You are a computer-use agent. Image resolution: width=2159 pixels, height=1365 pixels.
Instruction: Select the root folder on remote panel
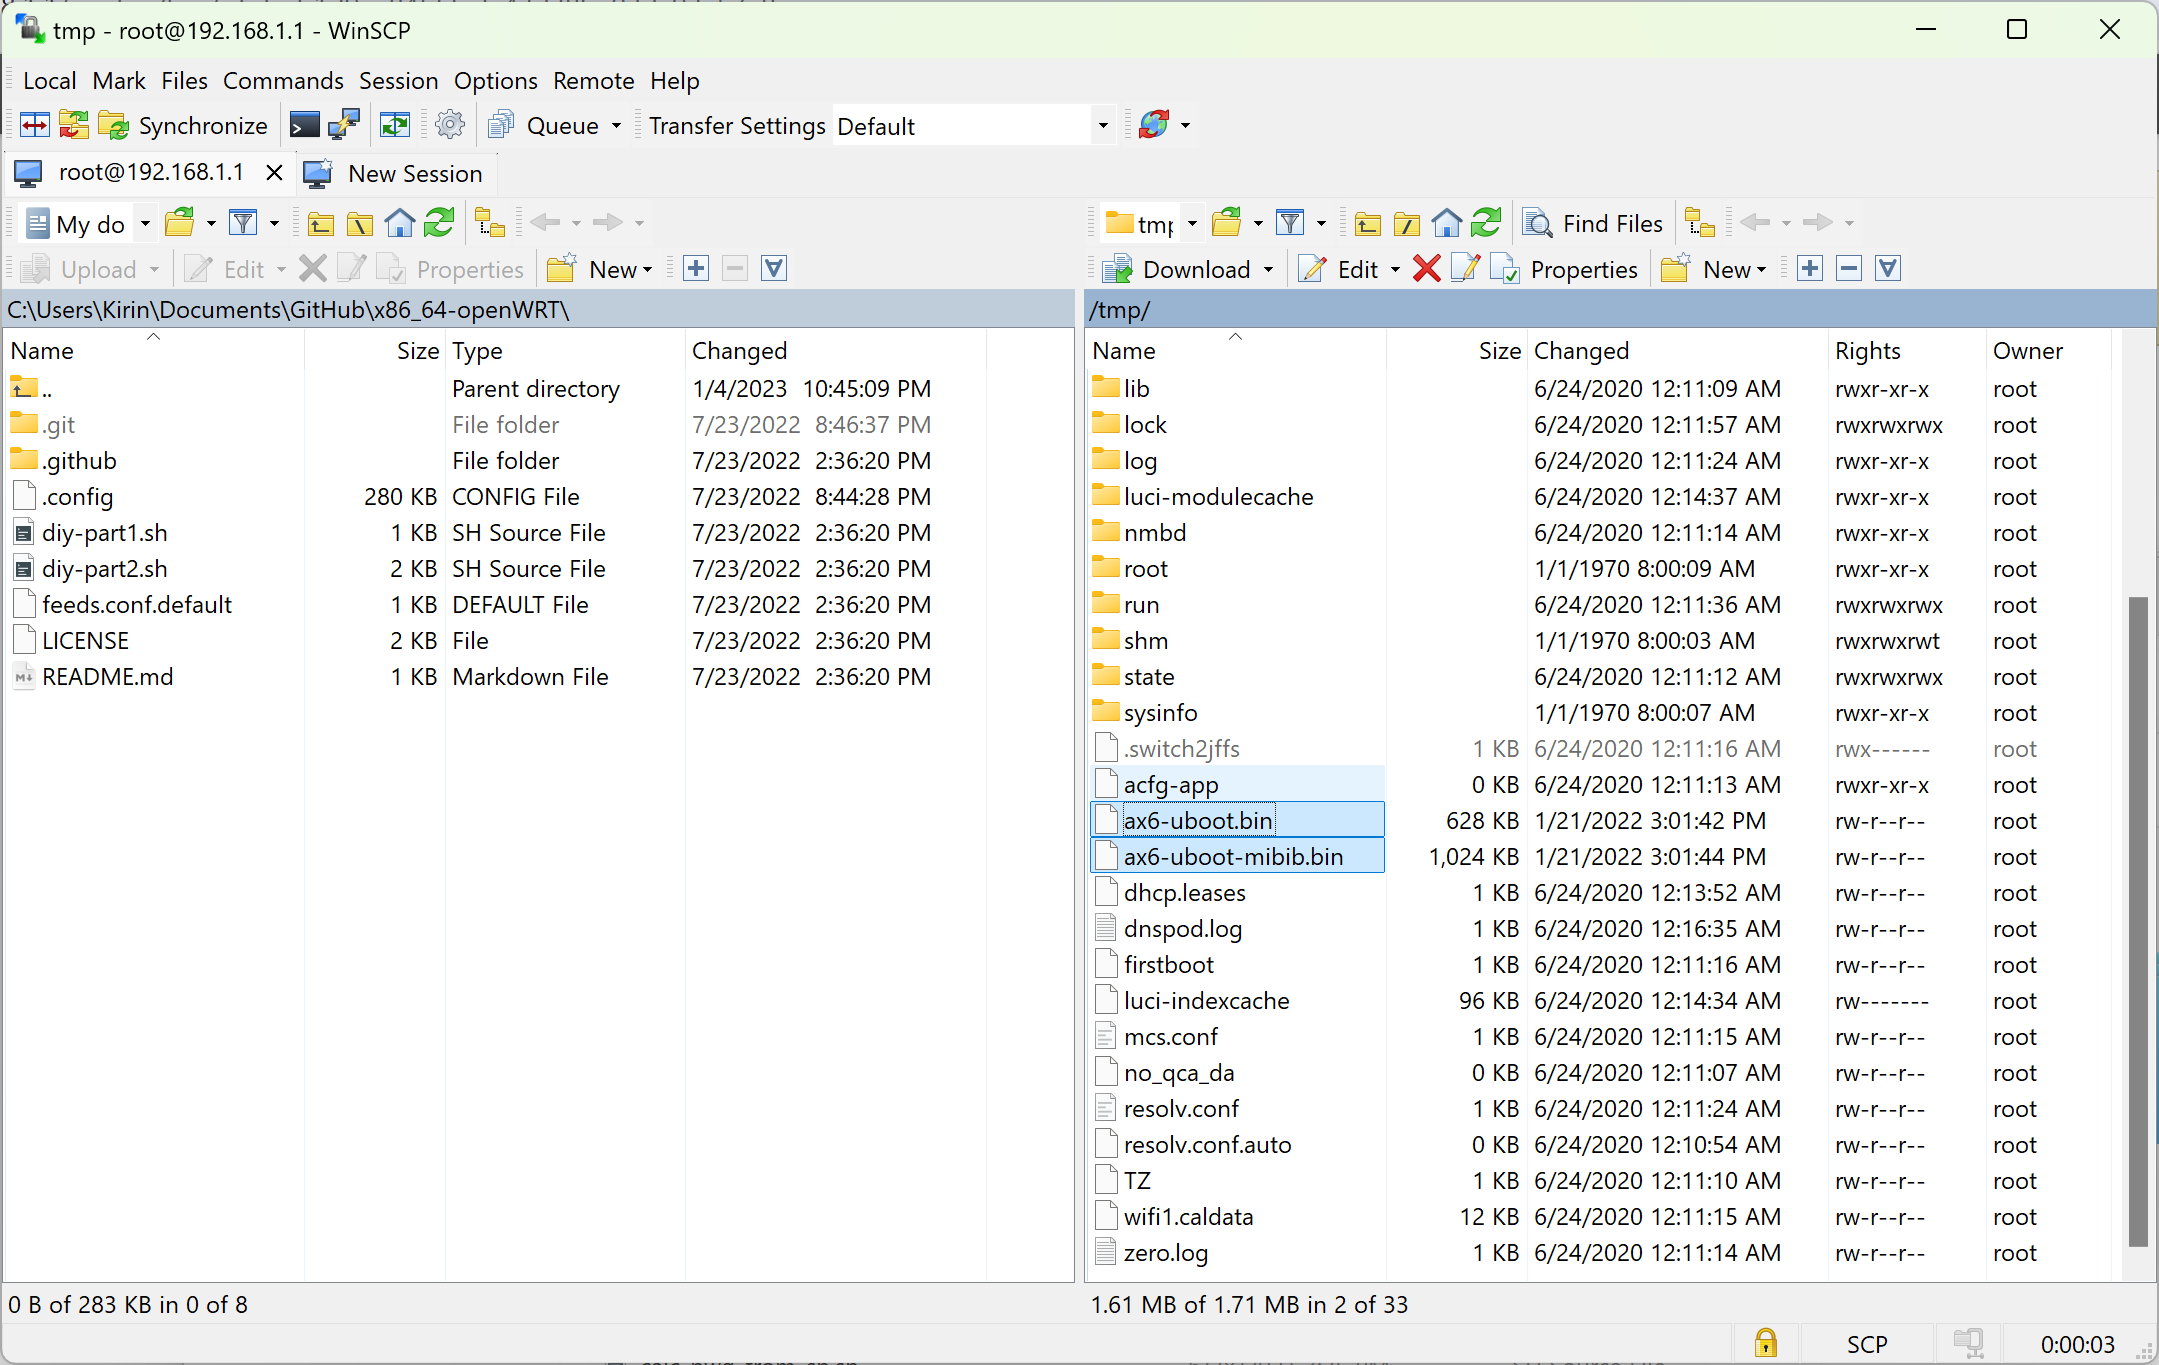[x=1143, y=566]
